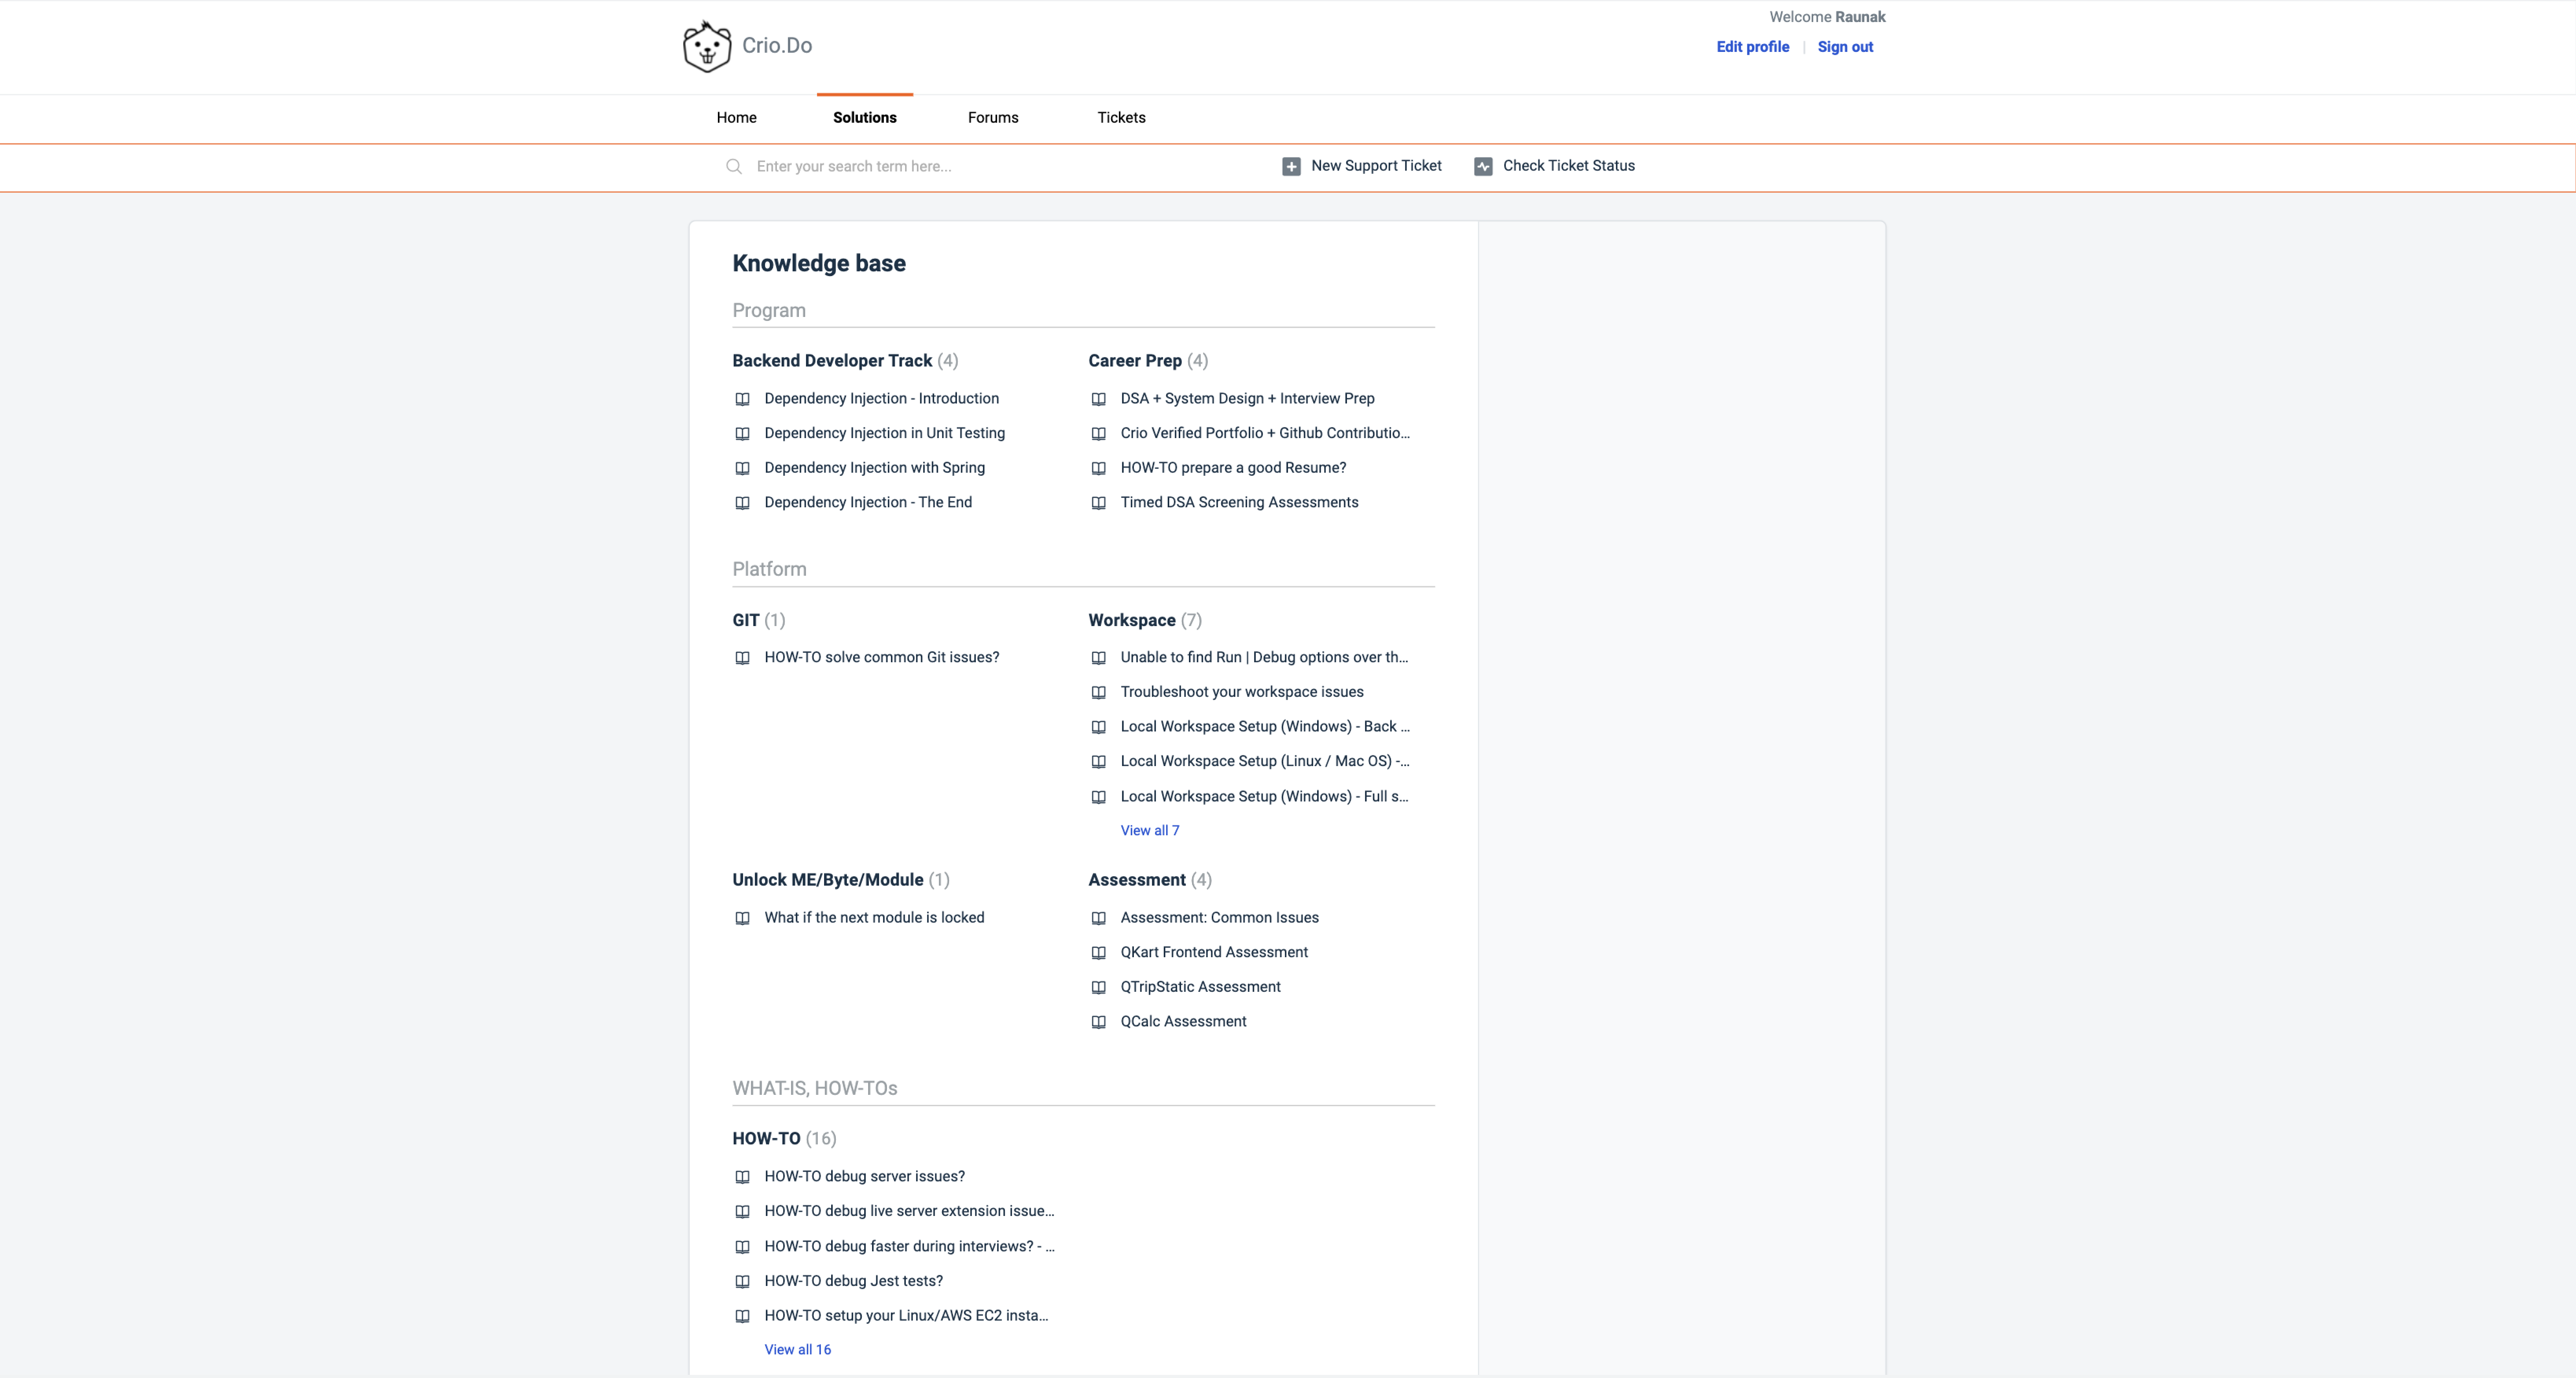Viewport: 2576px width, 1378px height.
Task: Click book icon next to QTripStatic Assessment
Action: click(x=1098, y=987)
